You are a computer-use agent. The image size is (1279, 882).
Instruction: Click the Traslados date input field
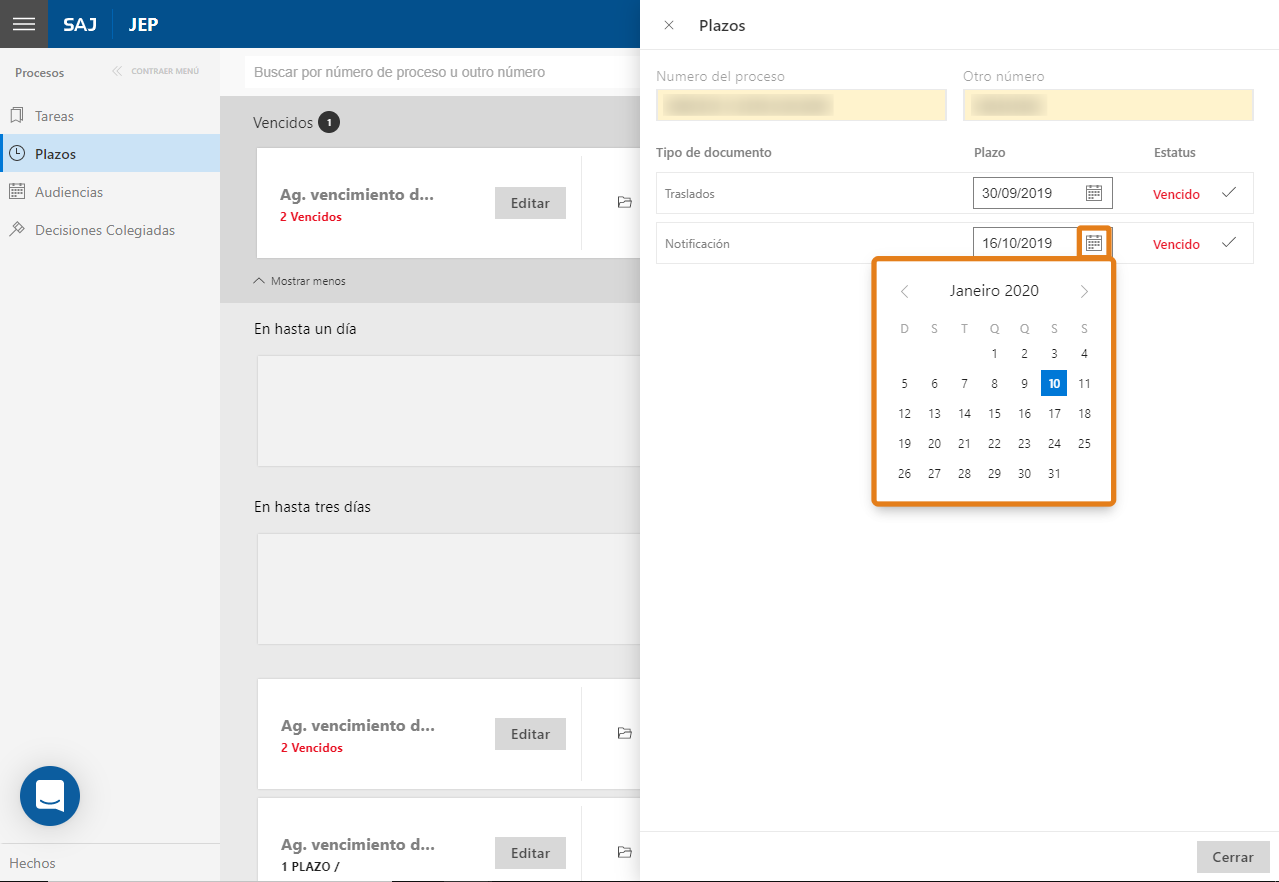1025,193
